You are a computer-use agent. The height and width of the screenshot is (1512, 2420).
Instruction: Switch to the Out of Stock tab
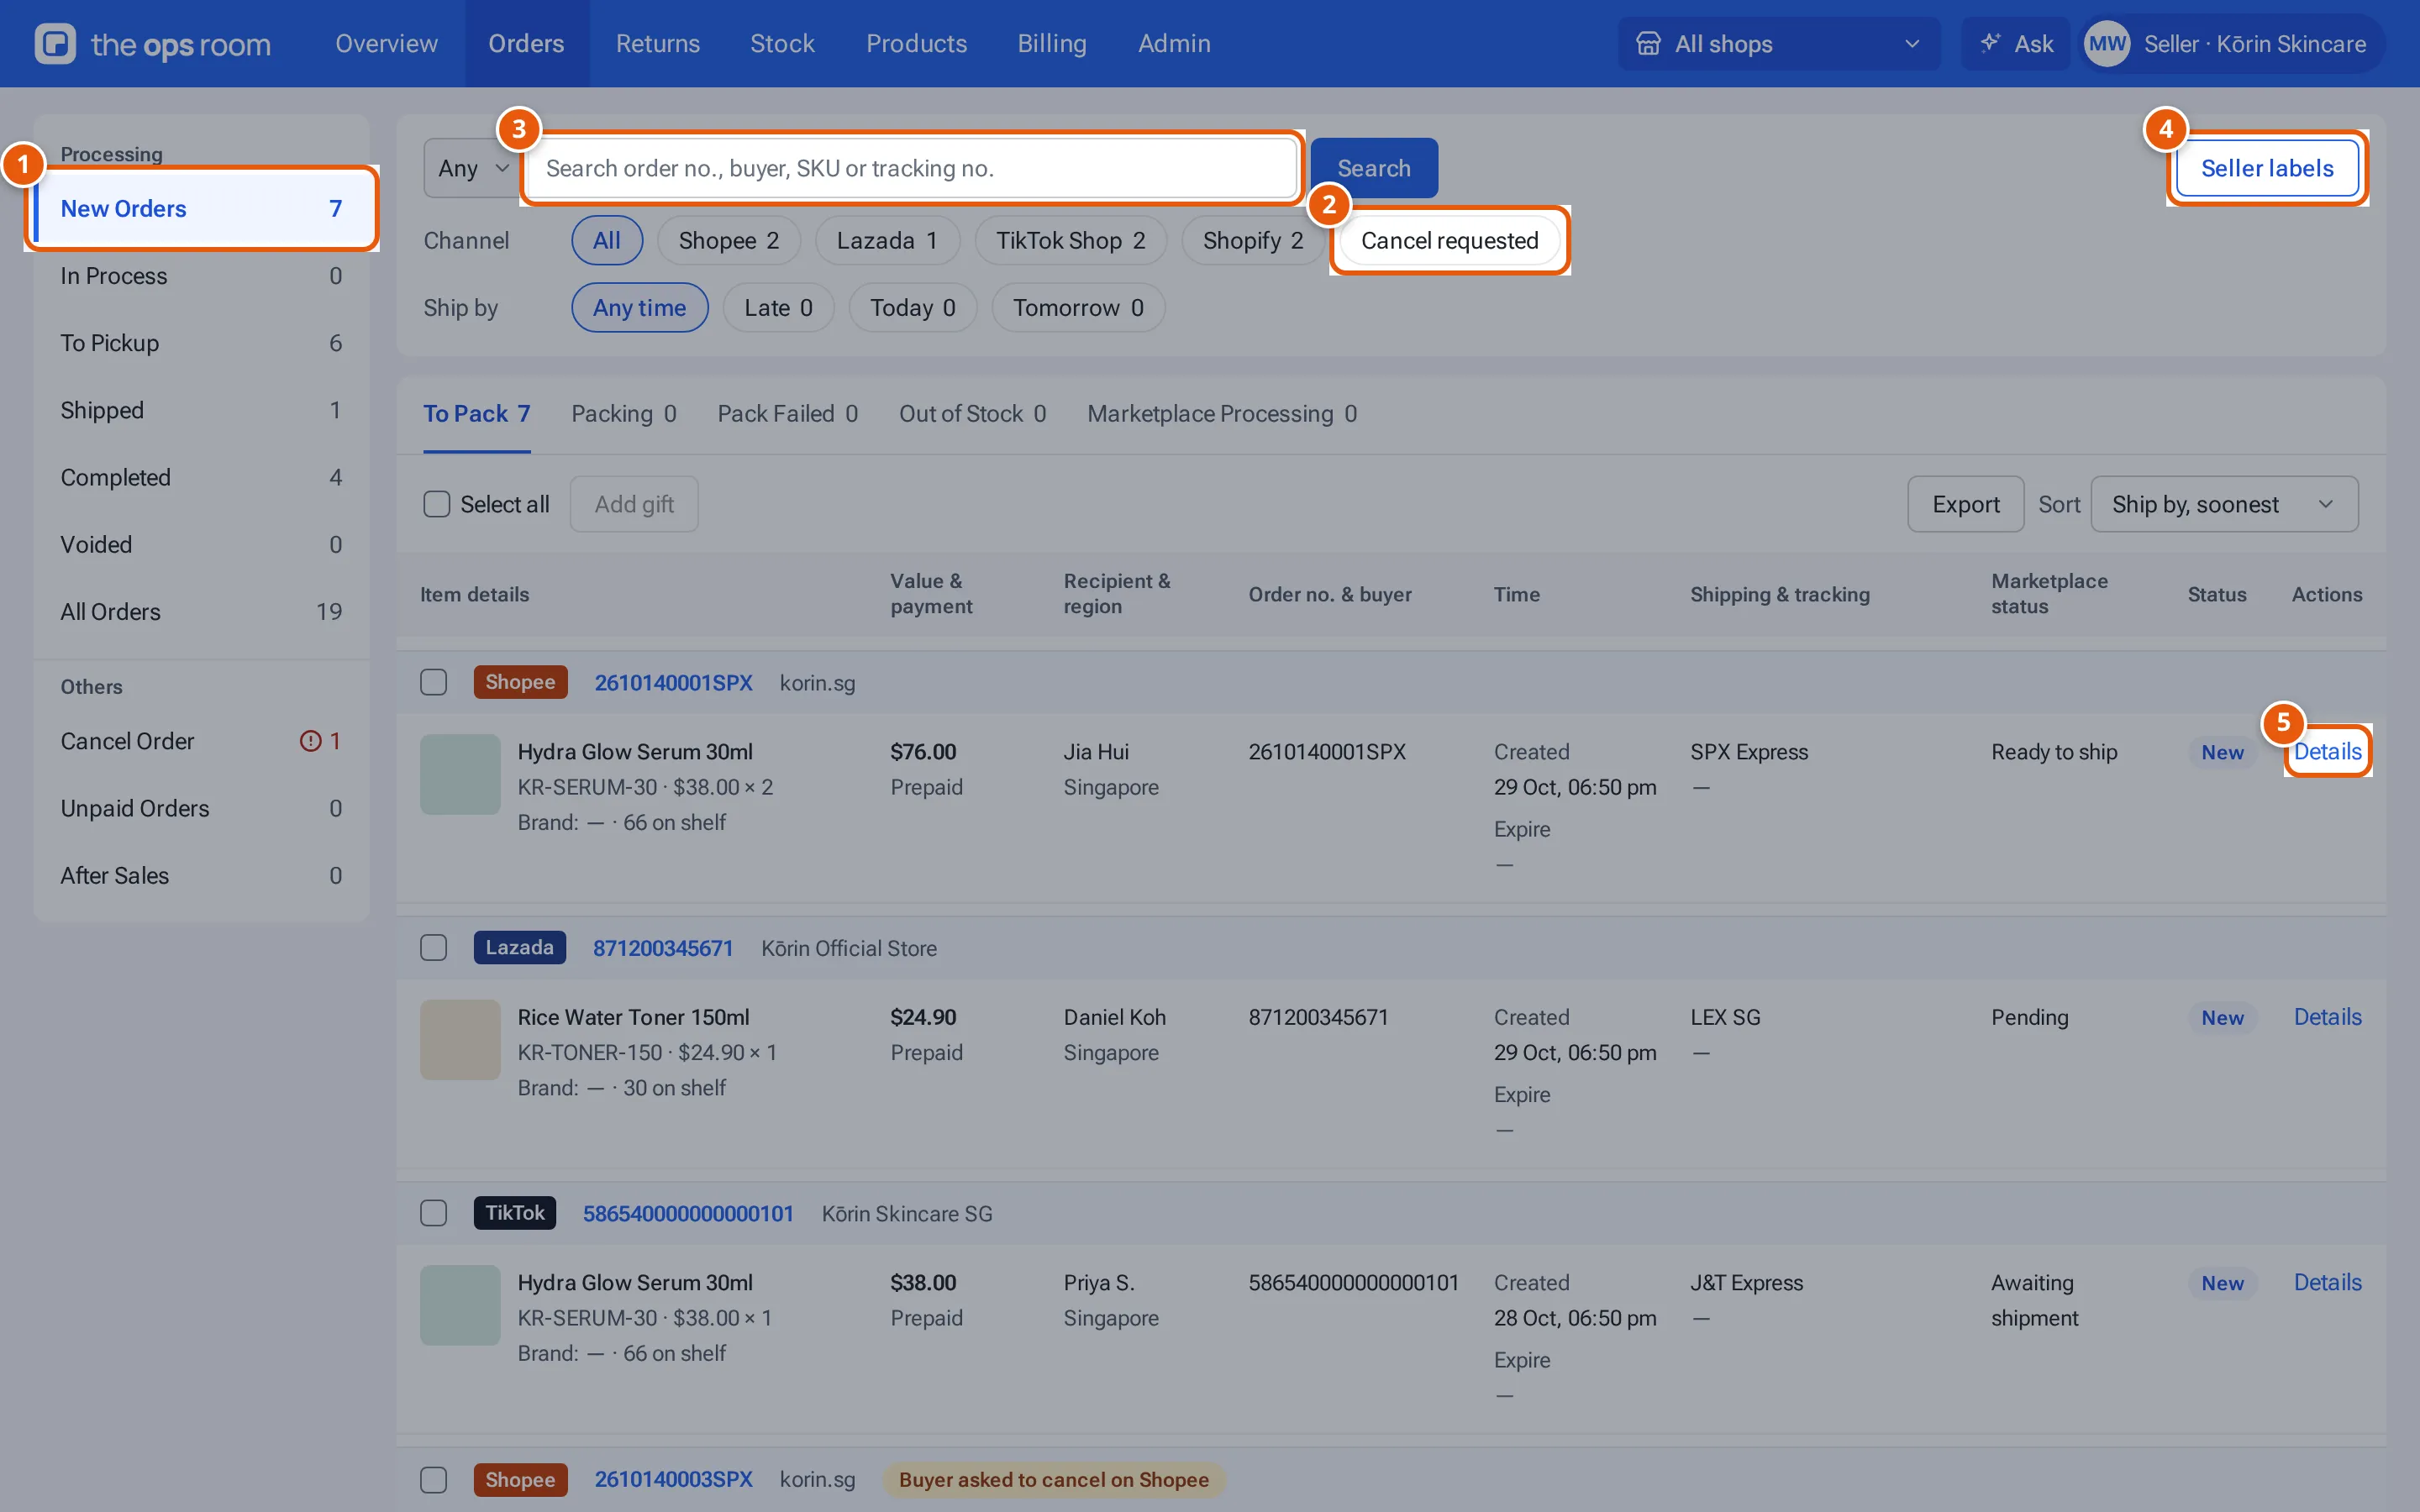pyautogui.click(x=972, y=414)
